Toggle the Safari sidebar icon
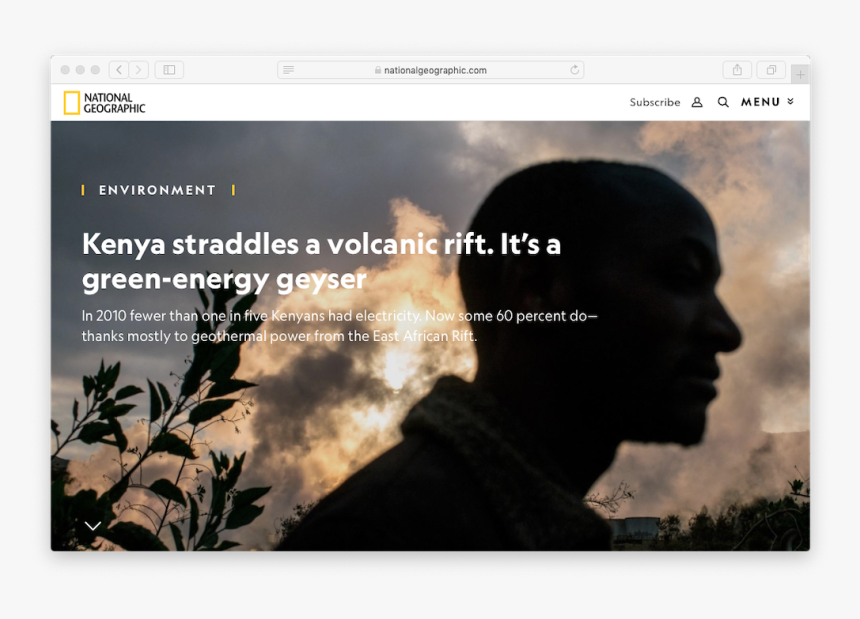The height and width of the screenshot is (619, 860). point(169,70)
